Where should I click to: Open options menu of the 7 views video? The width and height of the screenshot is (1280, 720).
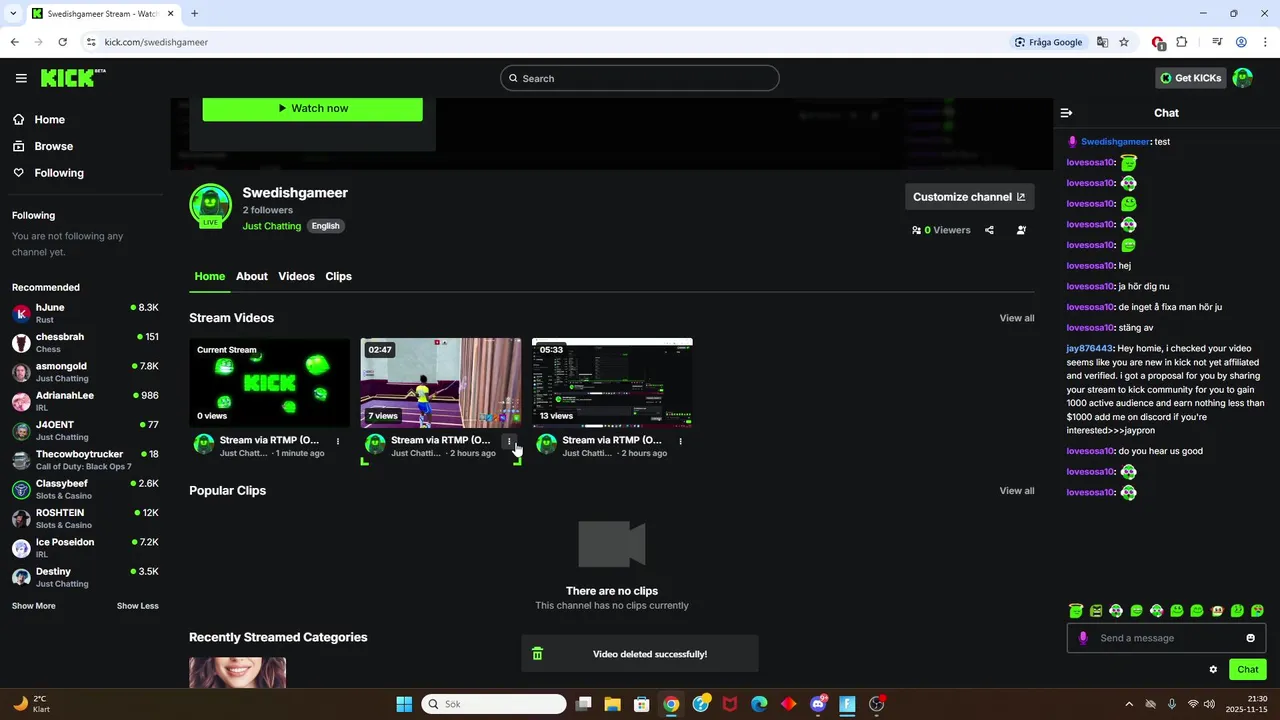[509, 441]
